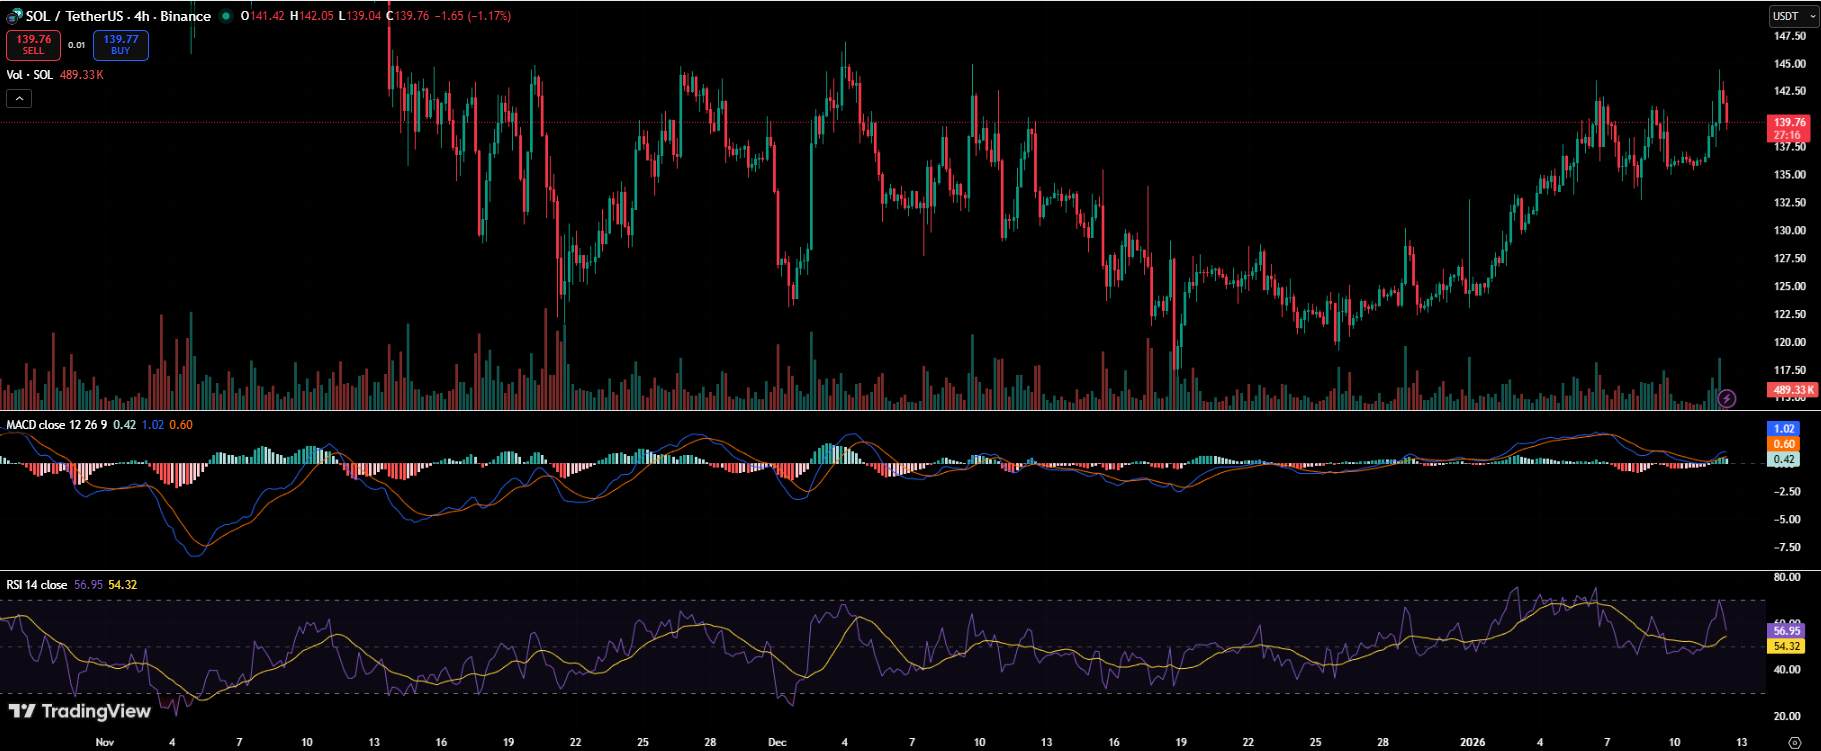Image resolution: width=1821 pixels, height=751 pixels.
Task: Click the red 489.33 K volume label
Action: coord(1792,390)
